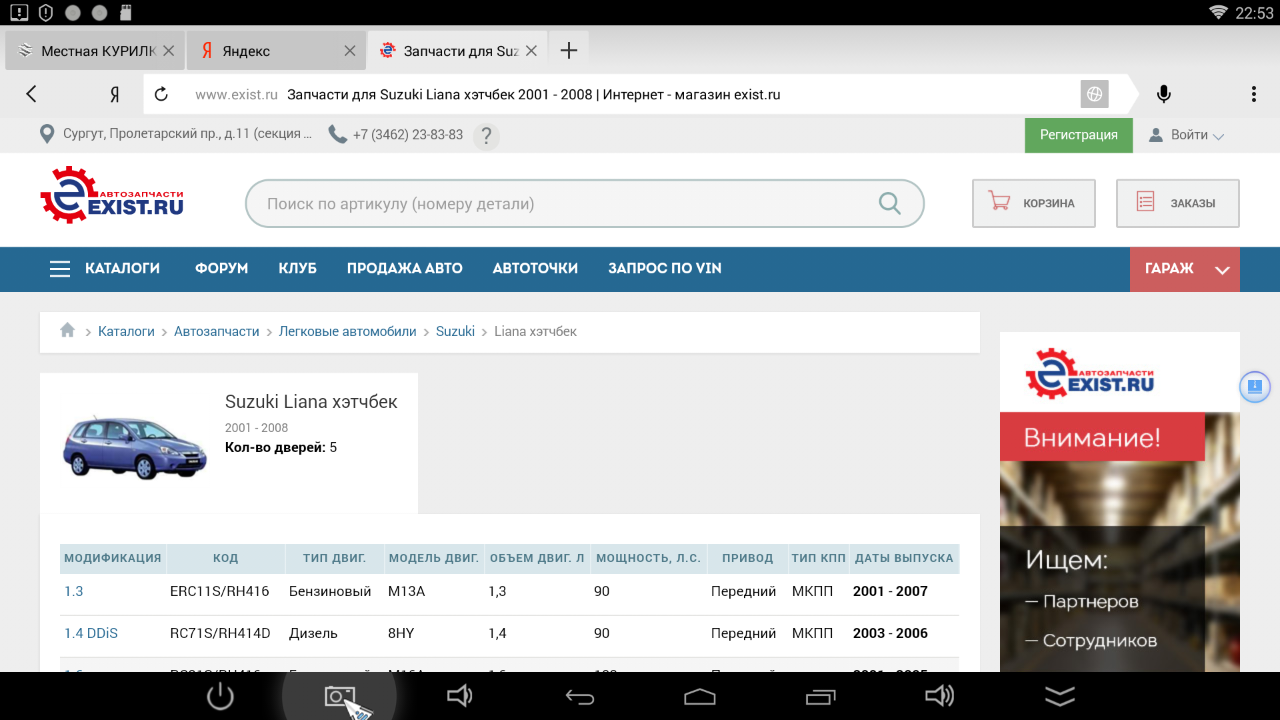1280x720 pixels.
Task: Close the Местная КУРИЛКА tab
Action: pos(168,51)
